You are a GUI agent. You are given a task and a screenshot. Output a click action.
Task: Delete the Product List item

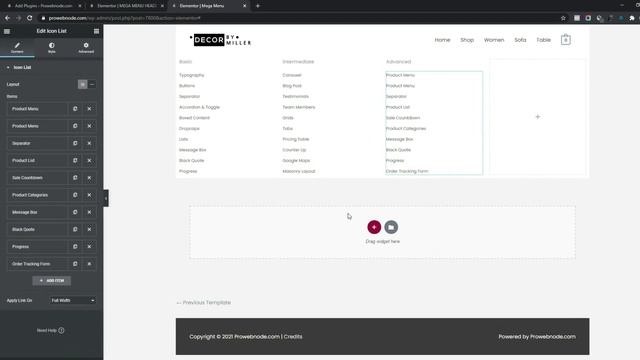click(89, 160)
